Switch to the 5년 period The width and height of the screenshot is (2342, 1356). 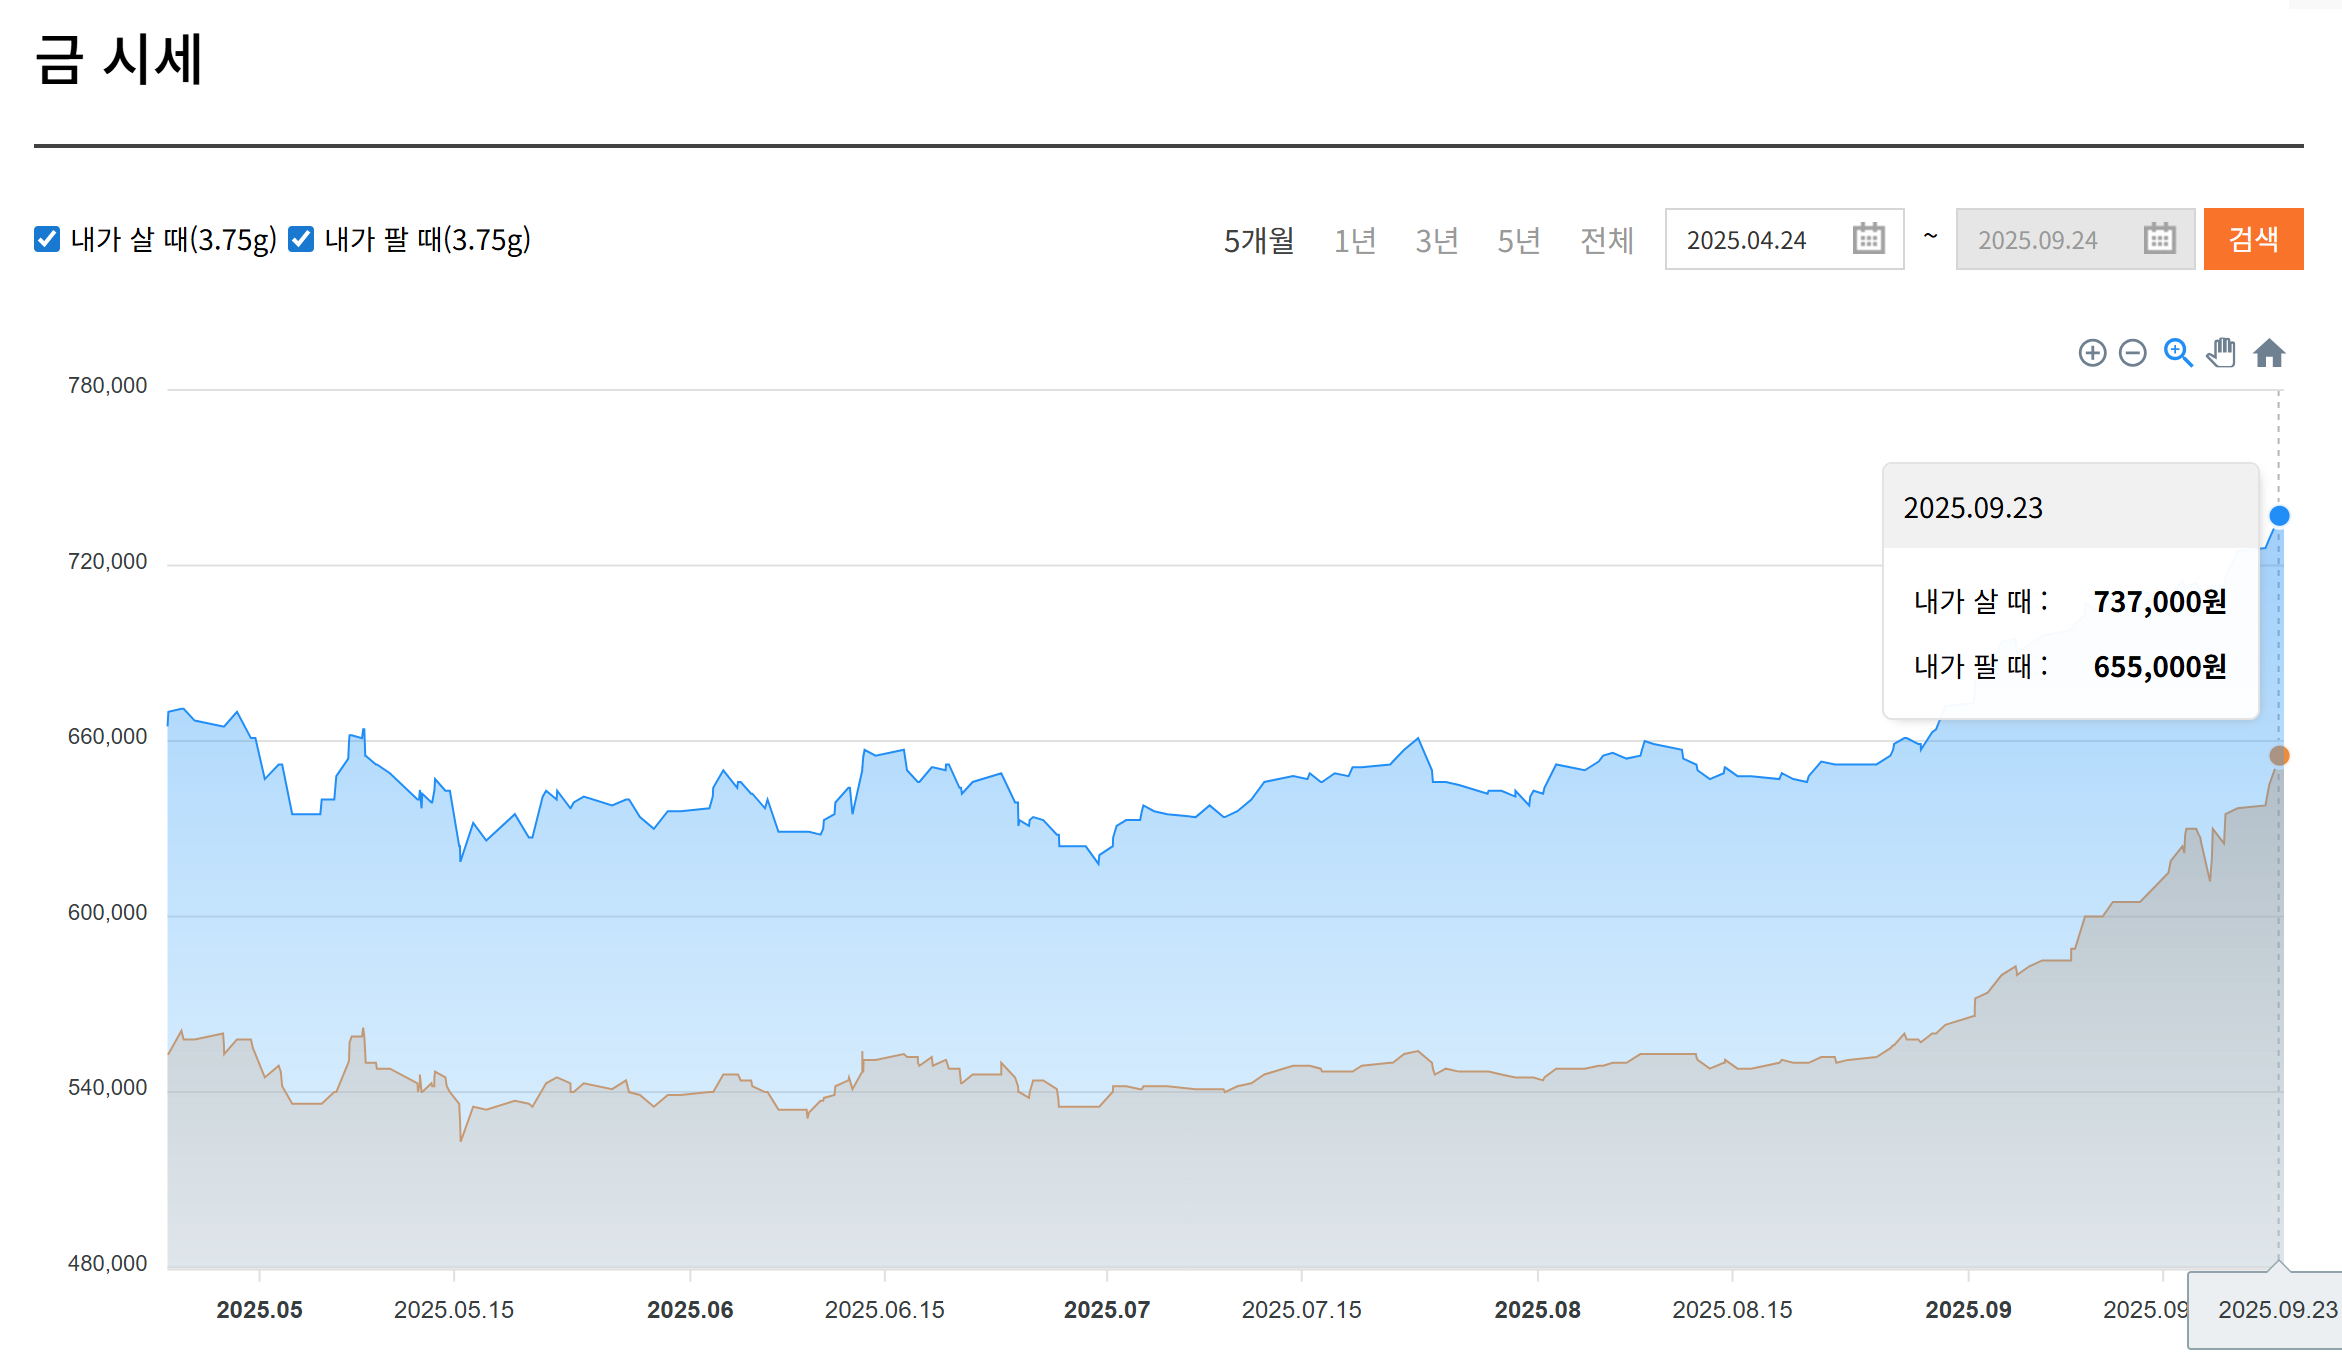(1519, 240)
